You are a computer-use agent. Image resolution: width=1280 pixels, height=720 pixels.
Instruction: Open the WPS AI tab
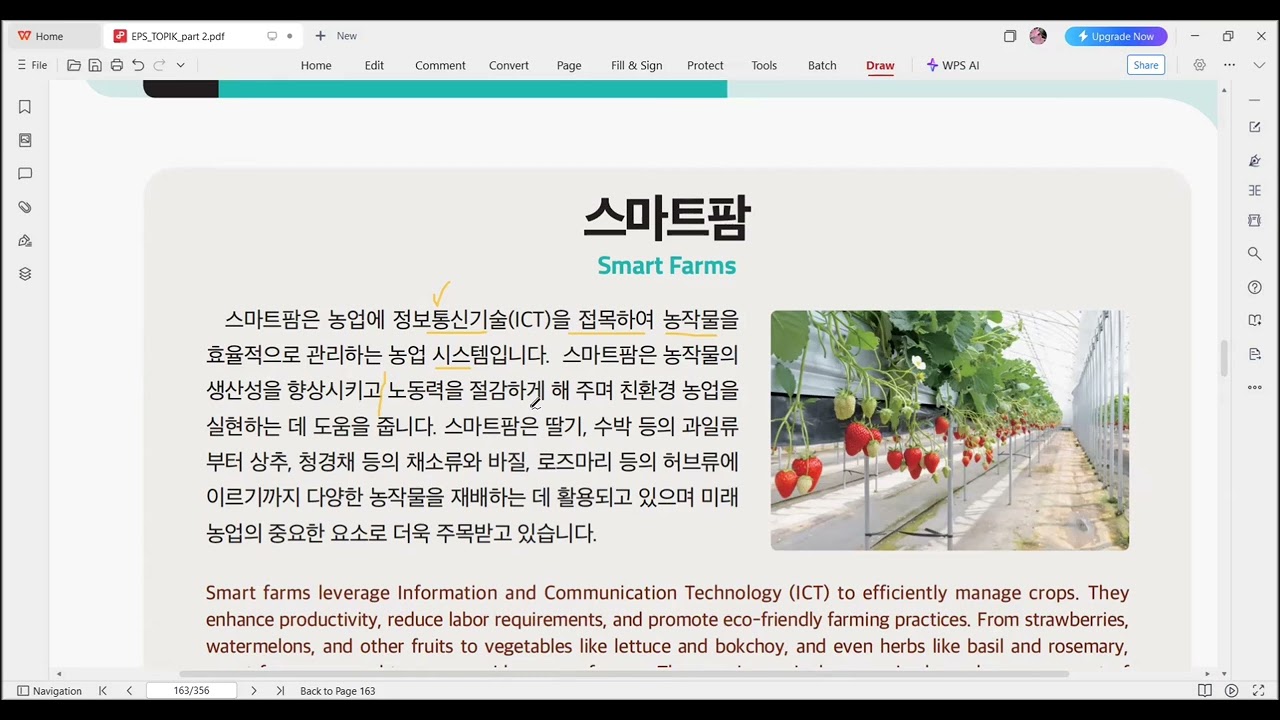[x=953, y=65]
